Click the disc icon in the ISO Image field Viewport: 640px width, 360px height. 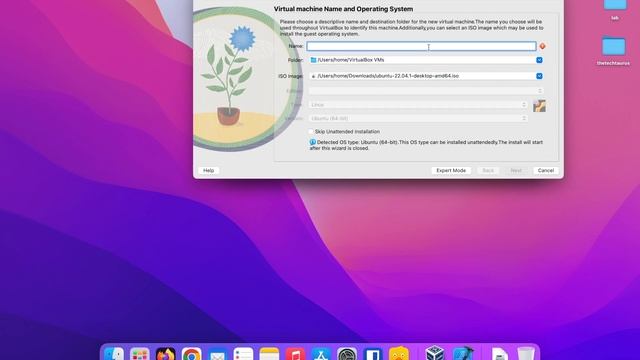click(x=313, y=76)
